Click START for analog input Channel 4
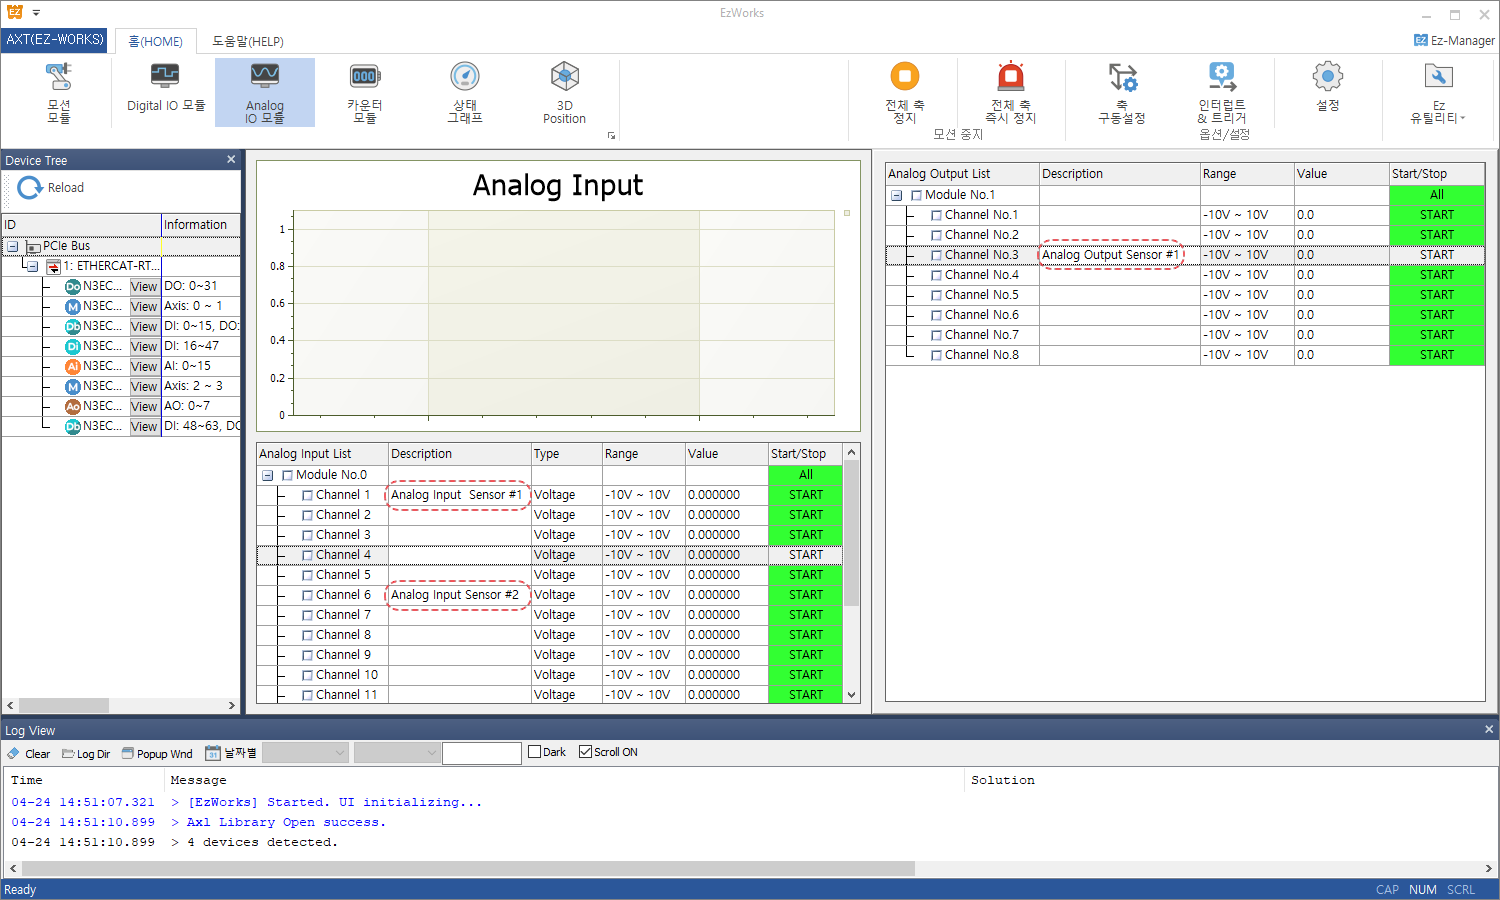1500x900 pixels. tap(806, 555)
